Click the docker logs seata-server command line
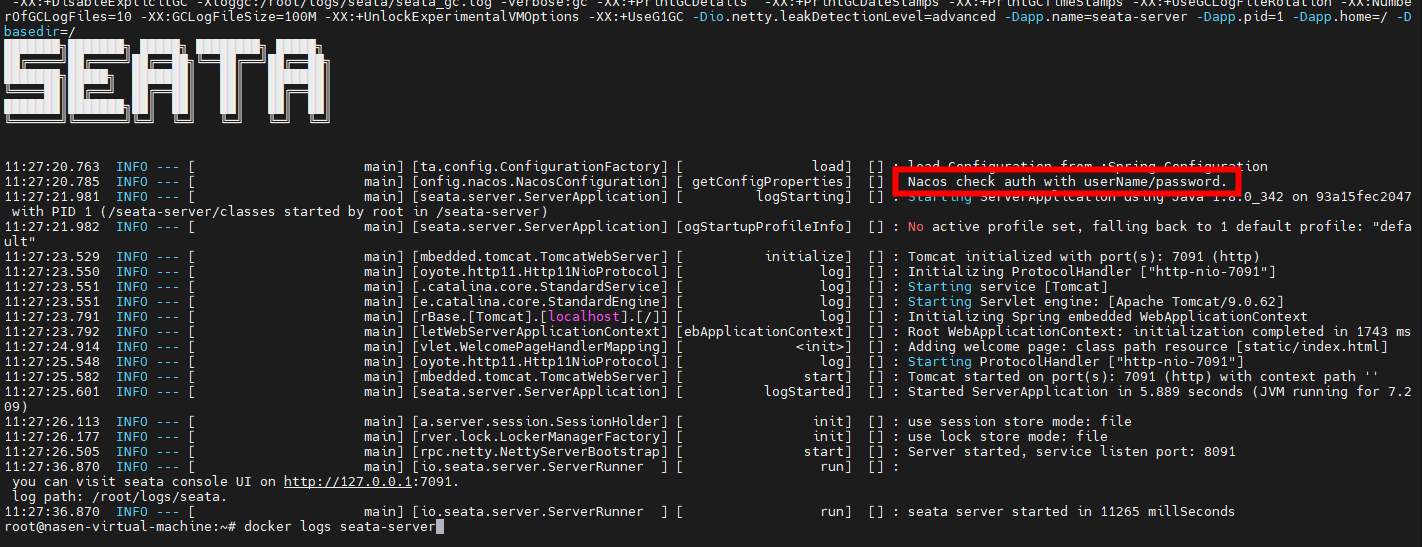This screenshot has height=547, width=1422. pos(339,527)
